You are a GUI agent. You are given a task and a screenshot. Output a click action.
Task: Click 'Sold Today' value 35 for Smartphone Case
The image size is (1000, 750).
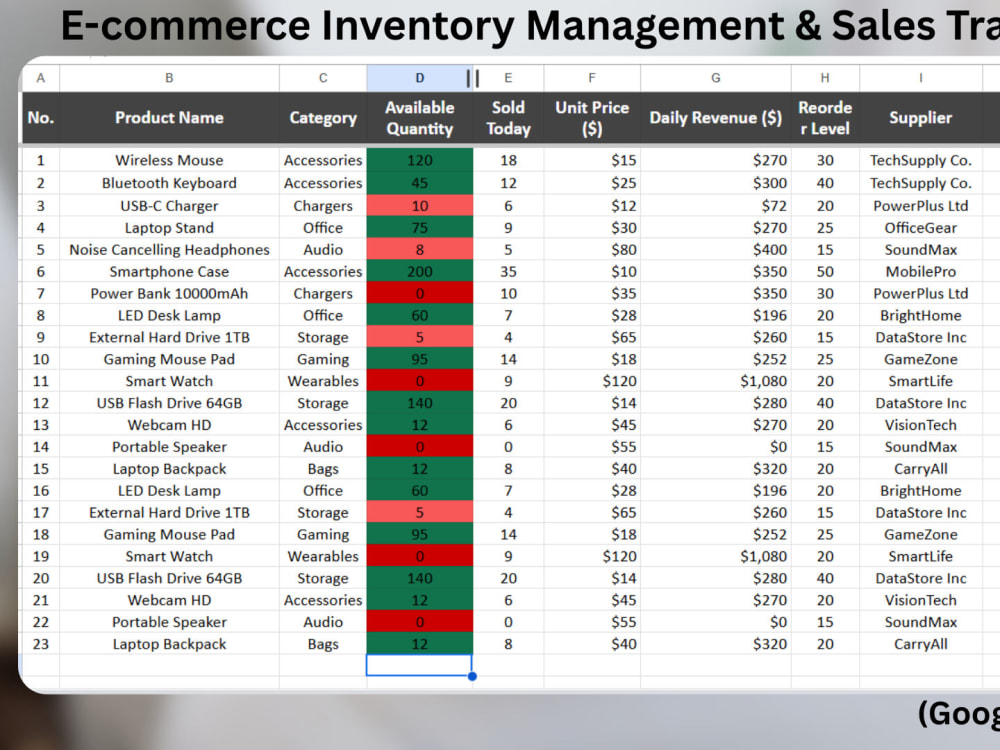click(508, 272)
